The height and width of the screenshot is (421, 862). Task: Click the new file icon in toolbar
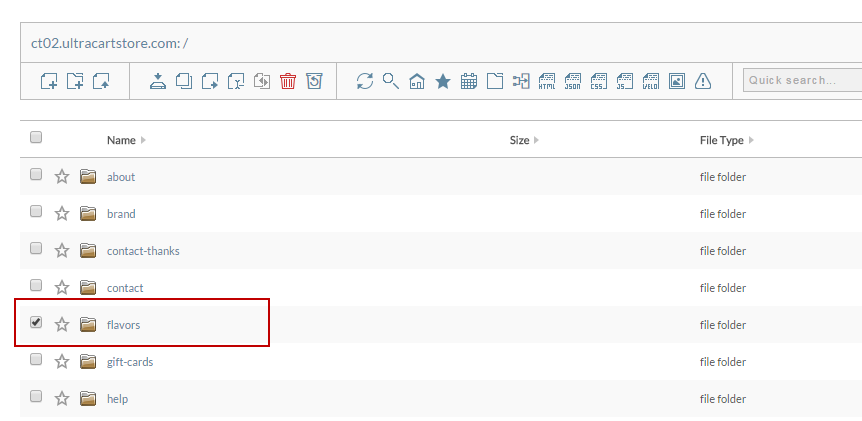(x=49, y=81)
